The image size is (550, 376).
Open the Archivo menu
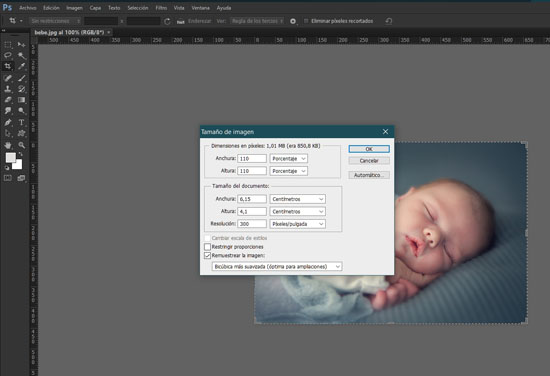[28, 8]
